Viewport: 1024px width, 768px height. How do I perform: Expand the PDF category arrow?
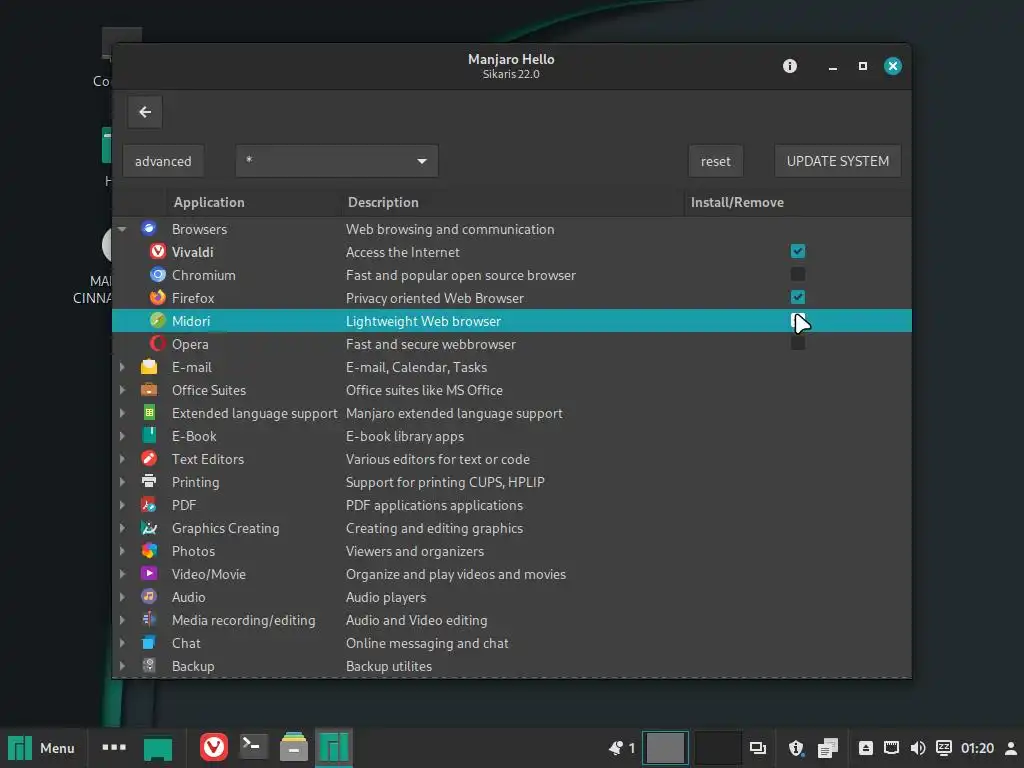(122, 505)
